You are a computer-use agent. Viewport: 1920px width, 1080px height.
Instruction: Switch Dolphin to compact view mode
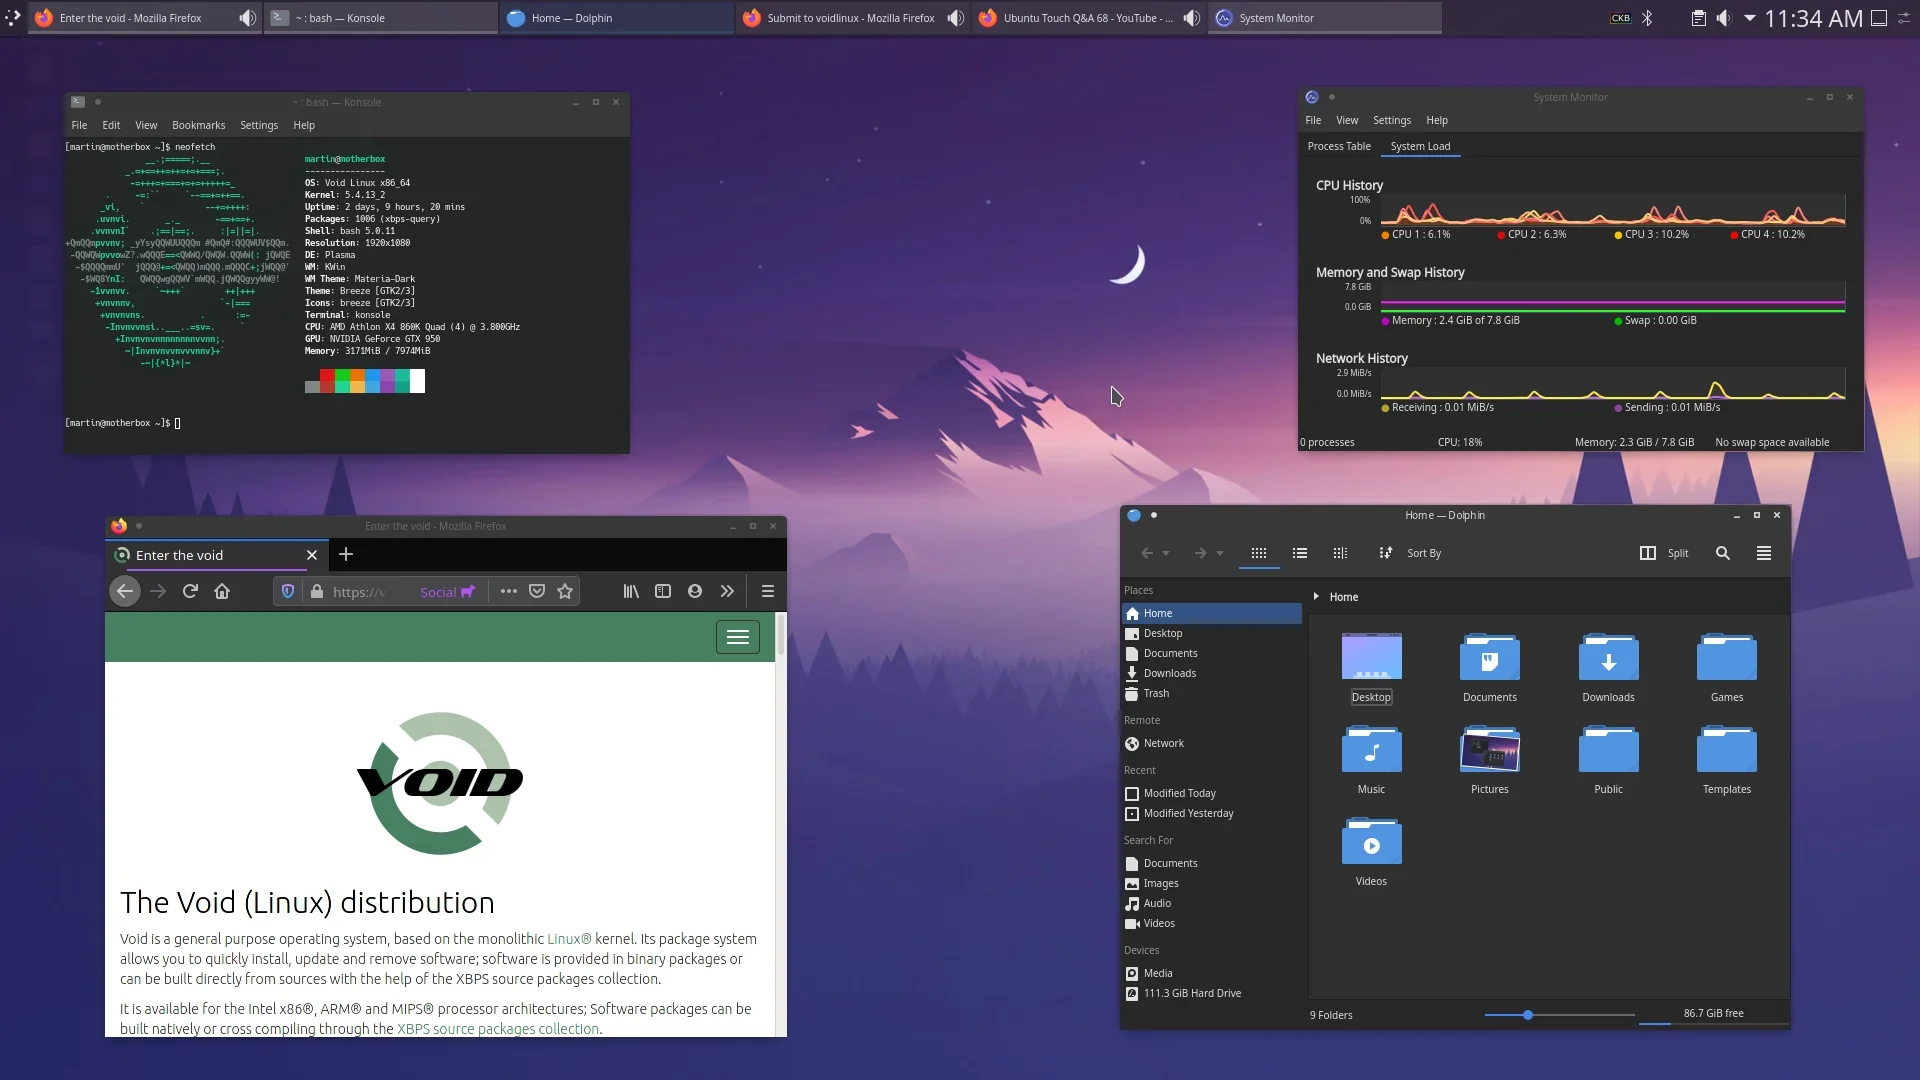[x=1300, y=553]
